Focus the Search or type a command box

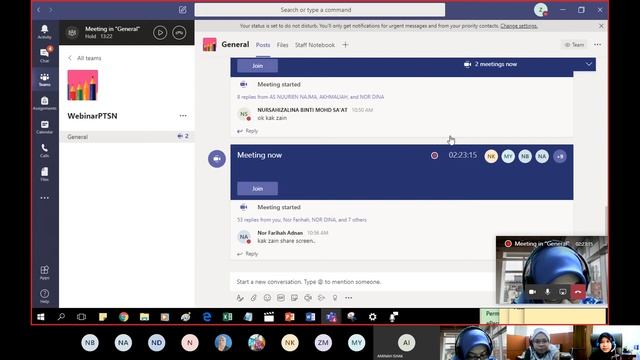click(320, 10)
